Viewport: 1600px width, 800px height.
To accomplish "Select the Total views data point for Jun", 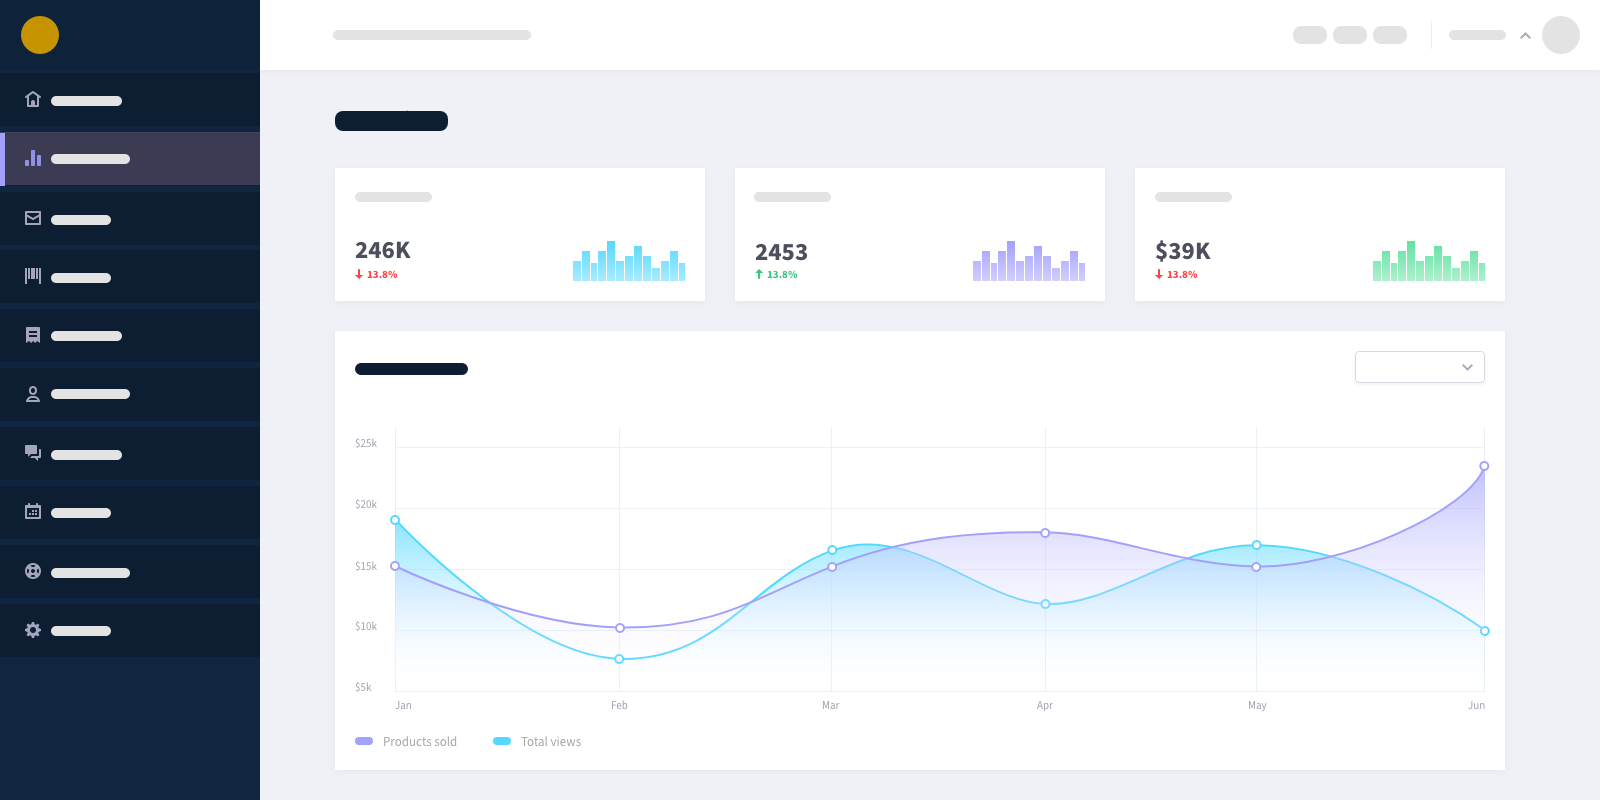I will click(x=1485, y=631).
